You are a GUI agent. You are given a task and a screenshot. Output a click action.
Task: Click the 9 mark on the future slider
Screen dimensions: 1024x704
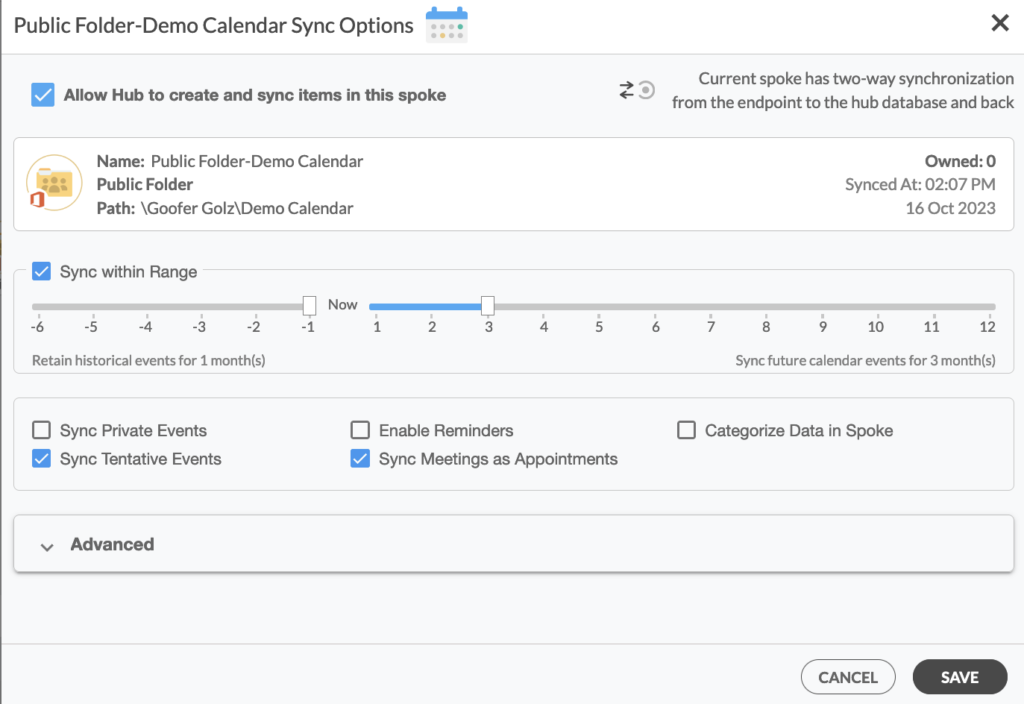click(x=822, y=327)
